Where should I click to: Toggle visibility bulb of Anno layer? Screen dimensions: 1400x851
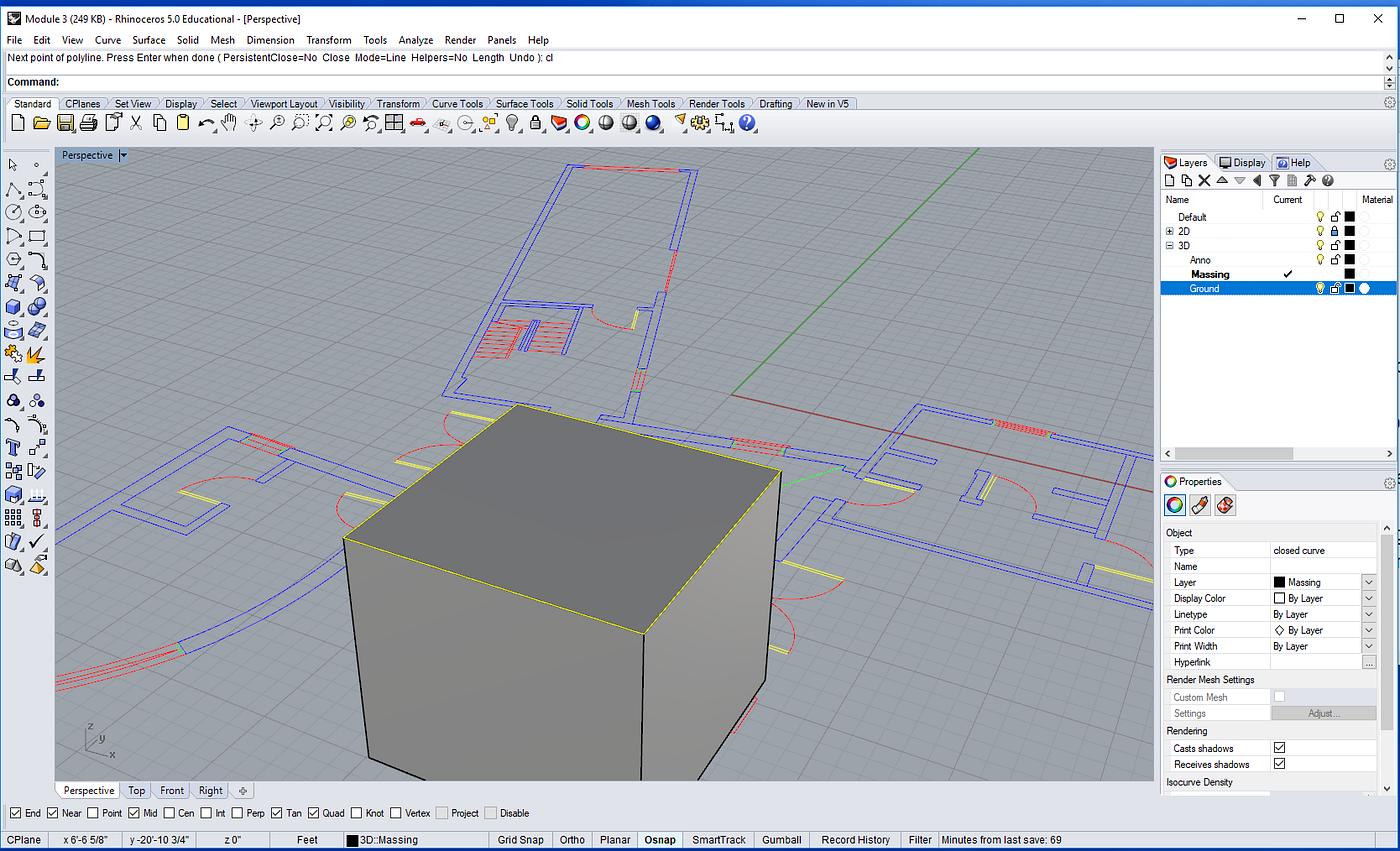[x=1319, y=260]
